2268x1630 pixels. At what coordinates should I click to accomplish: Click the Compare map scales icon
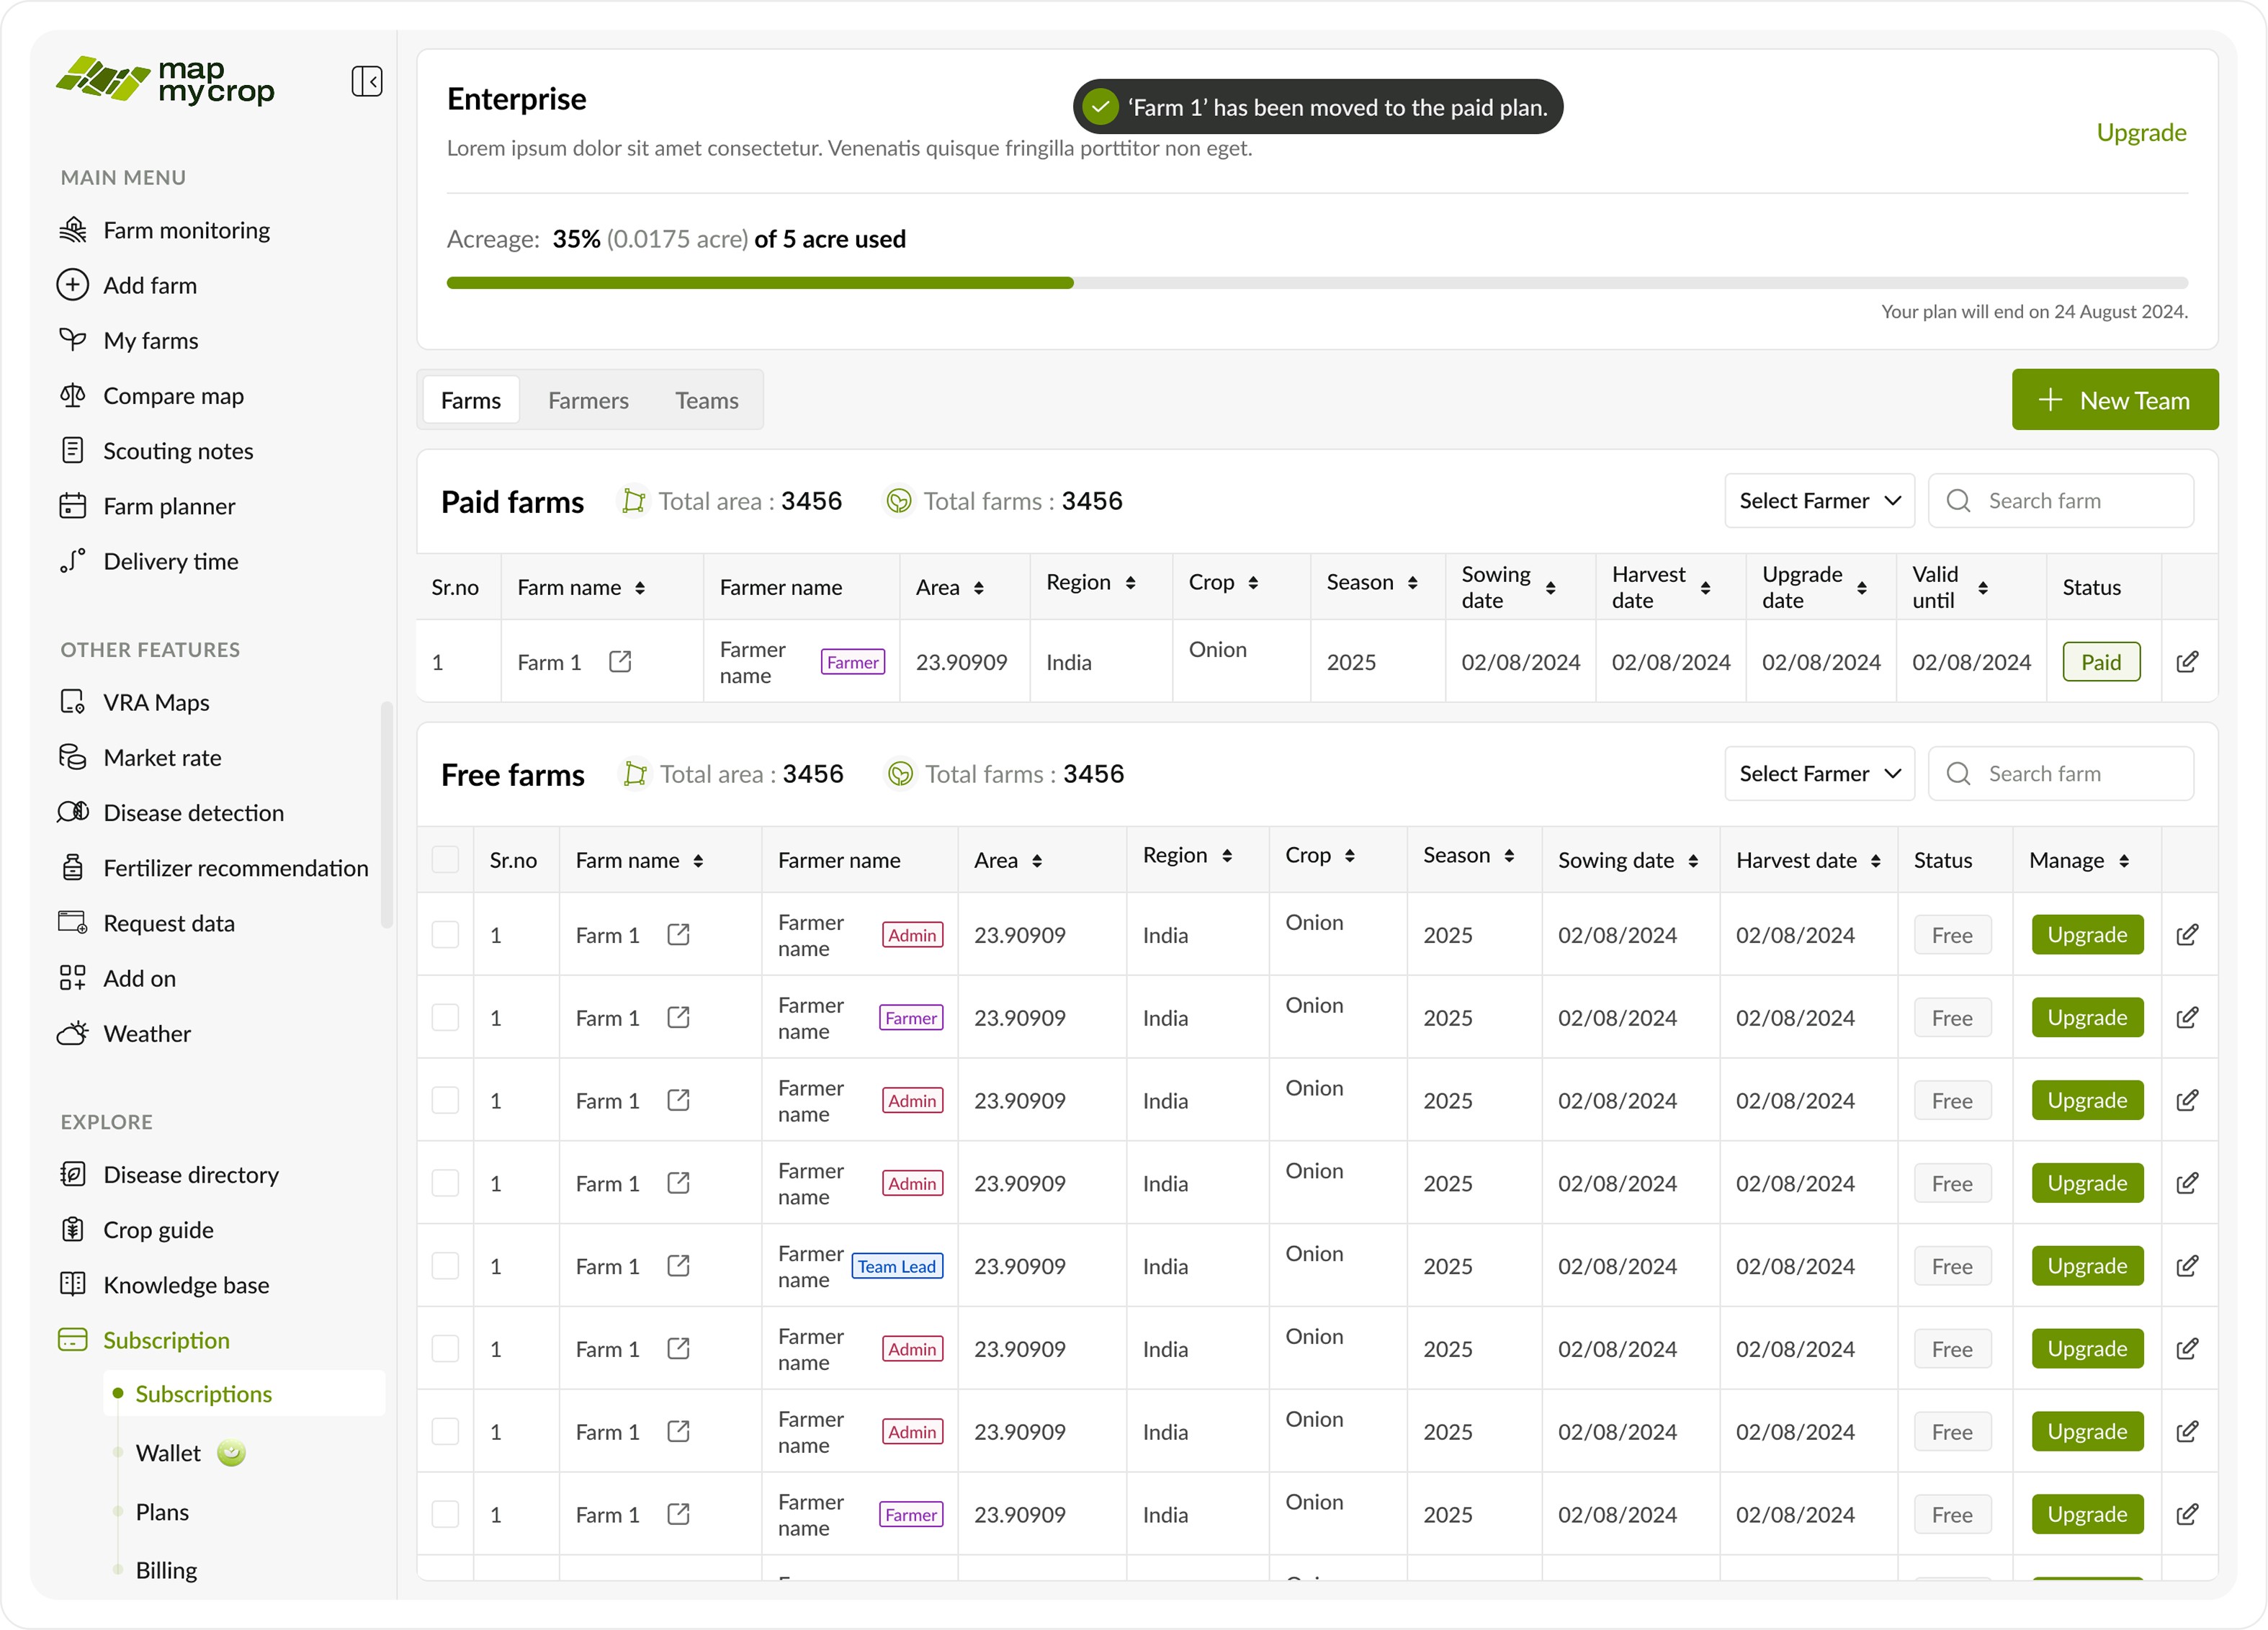72,396
